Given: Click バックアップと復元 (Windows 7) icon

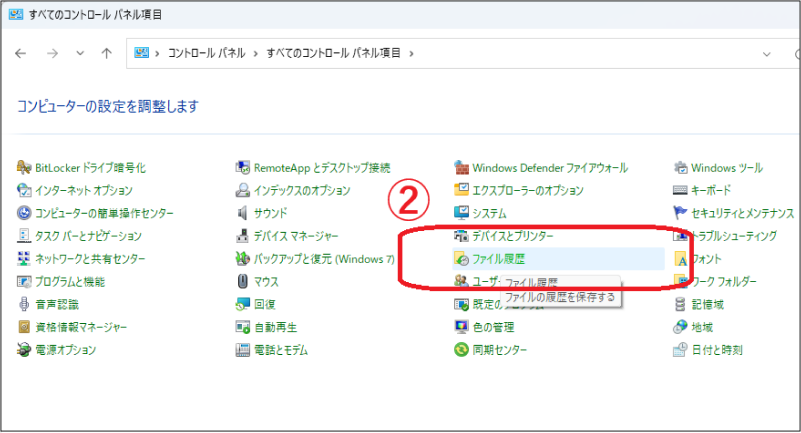Looking at the screenshot, I should (243, 258).
